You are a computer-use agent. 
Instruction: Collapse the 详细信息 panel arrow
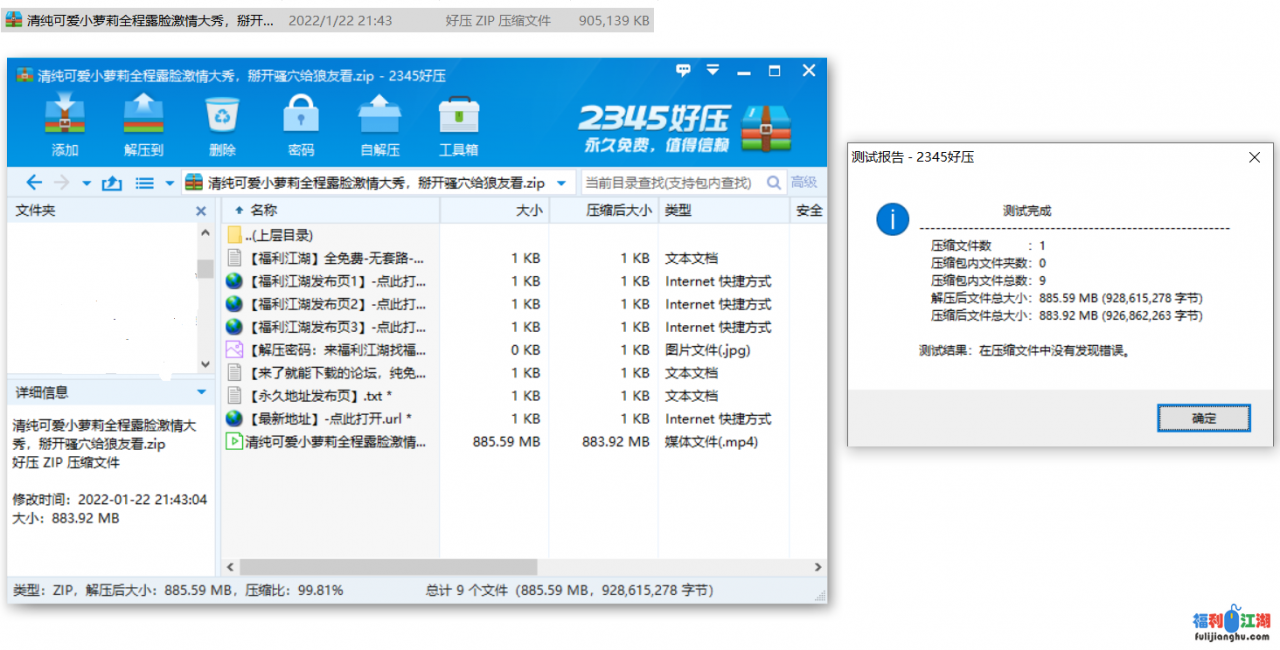click(202, 393)
